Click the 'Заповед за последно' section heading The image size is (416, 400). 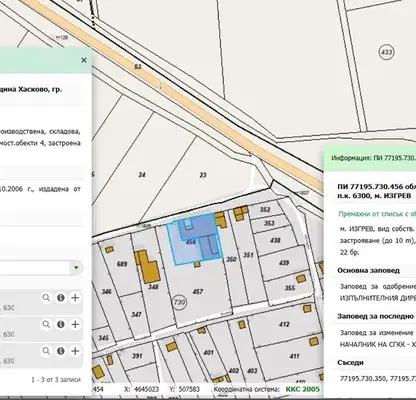pos(375,316)
